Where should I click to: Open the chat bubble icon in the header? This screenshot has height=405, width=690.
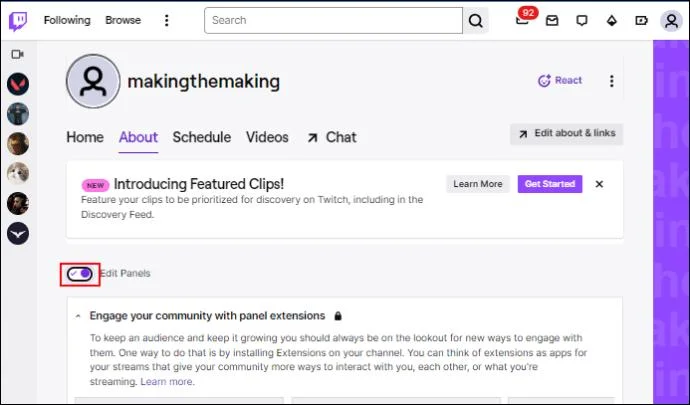click(x=582, y=20)
